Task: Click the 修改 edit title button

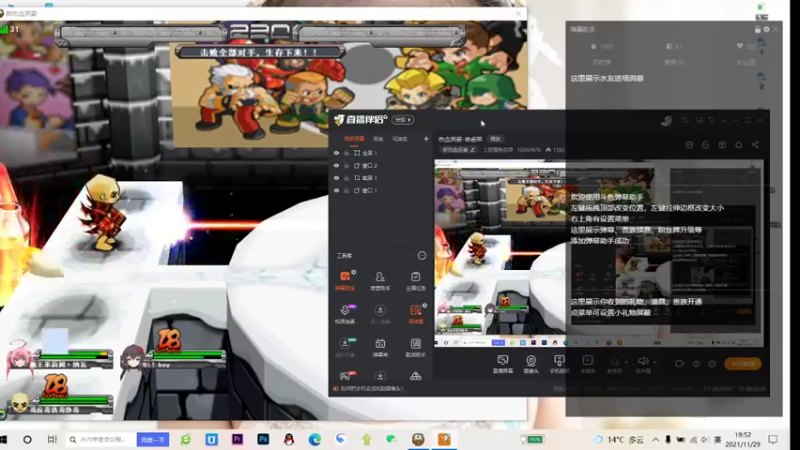Action: click(495, 139)
